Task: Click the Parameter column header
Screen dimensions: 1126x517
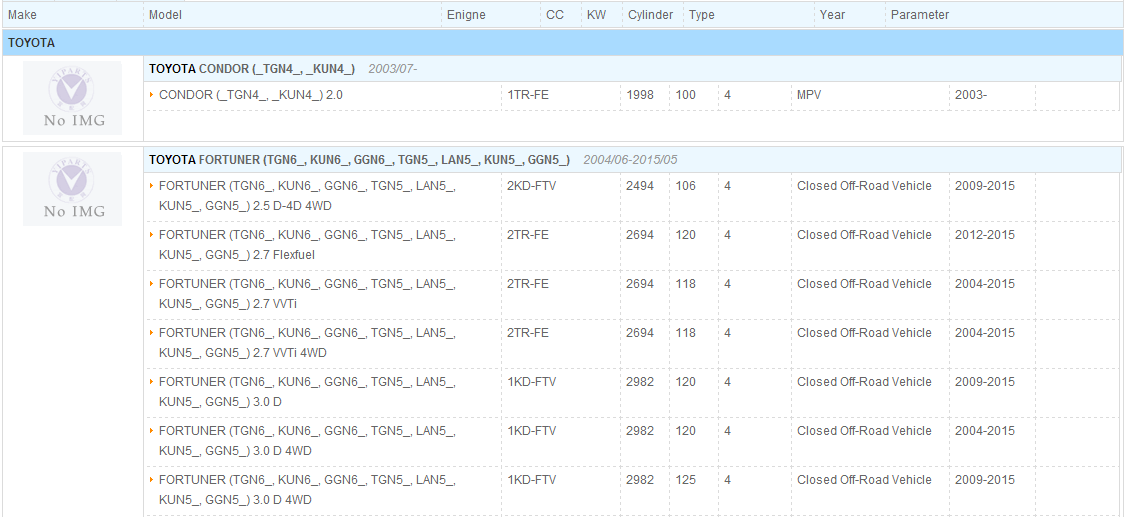Action: [x=920, y=15]
